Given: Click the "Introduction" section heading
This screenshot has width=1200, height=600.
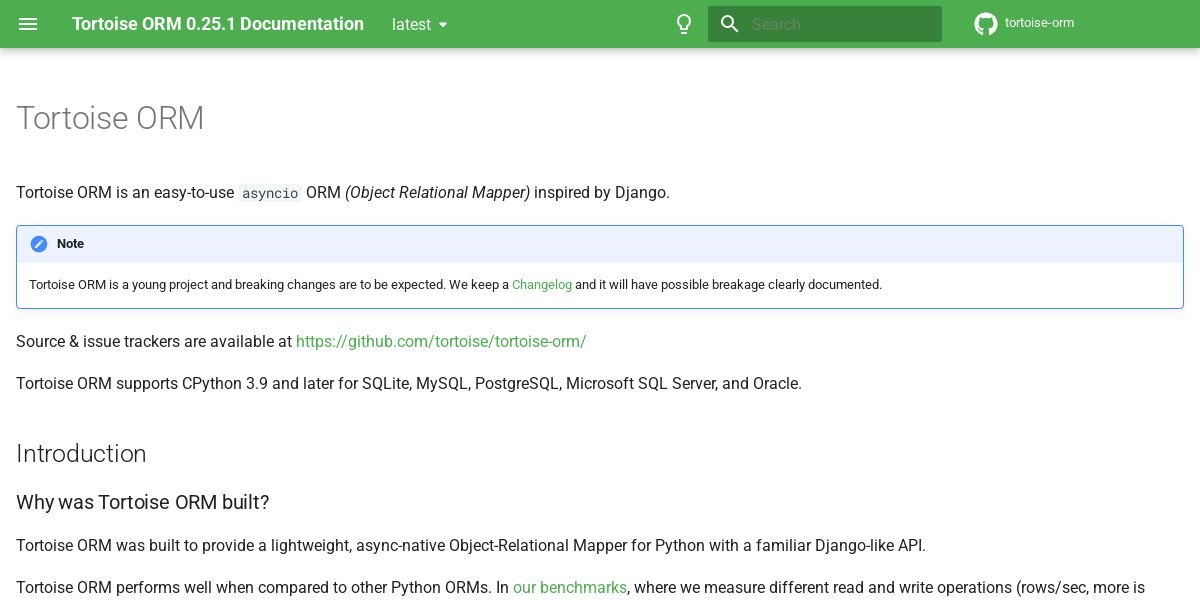Looking at the screenshot, I should [81, 453].
